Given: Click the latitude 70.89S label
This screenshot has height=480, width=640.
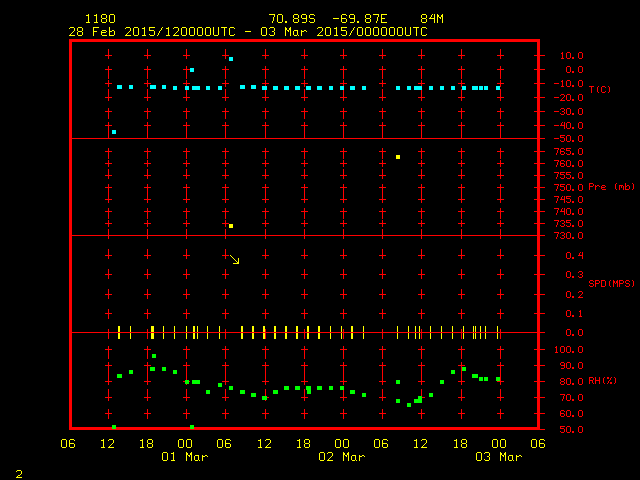Looking at the screenshot, I should [x=289, y=19].
